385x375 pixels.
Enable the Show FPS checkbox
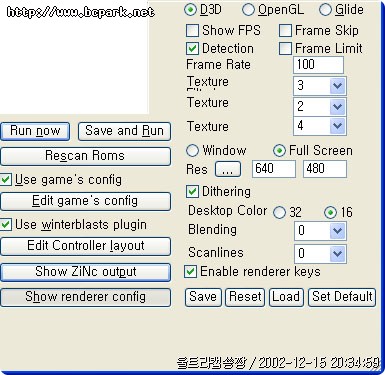click(192, 31)
